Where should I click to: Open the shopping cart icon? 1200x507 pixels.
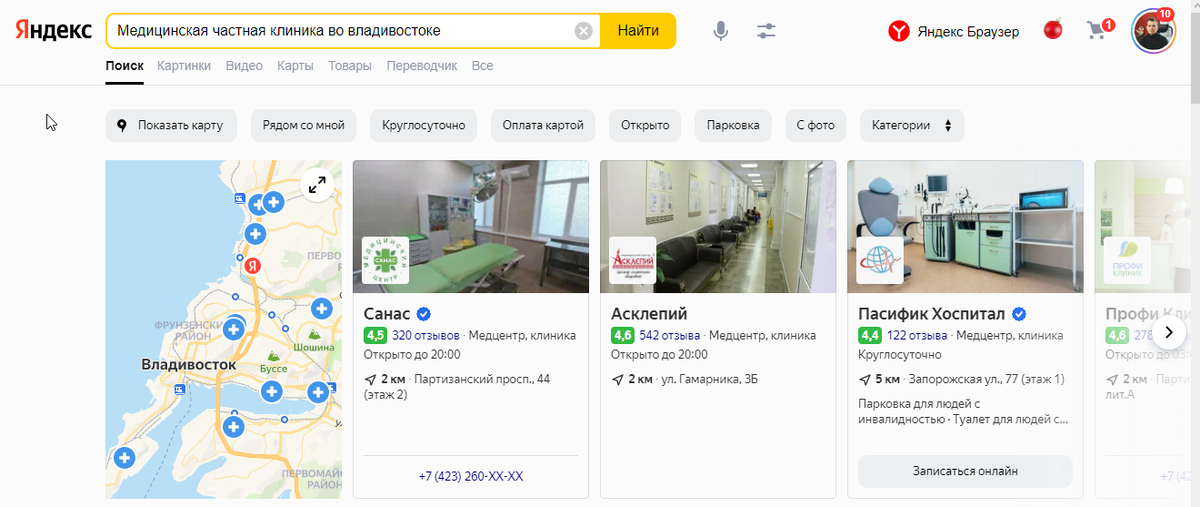(1098, 30)
